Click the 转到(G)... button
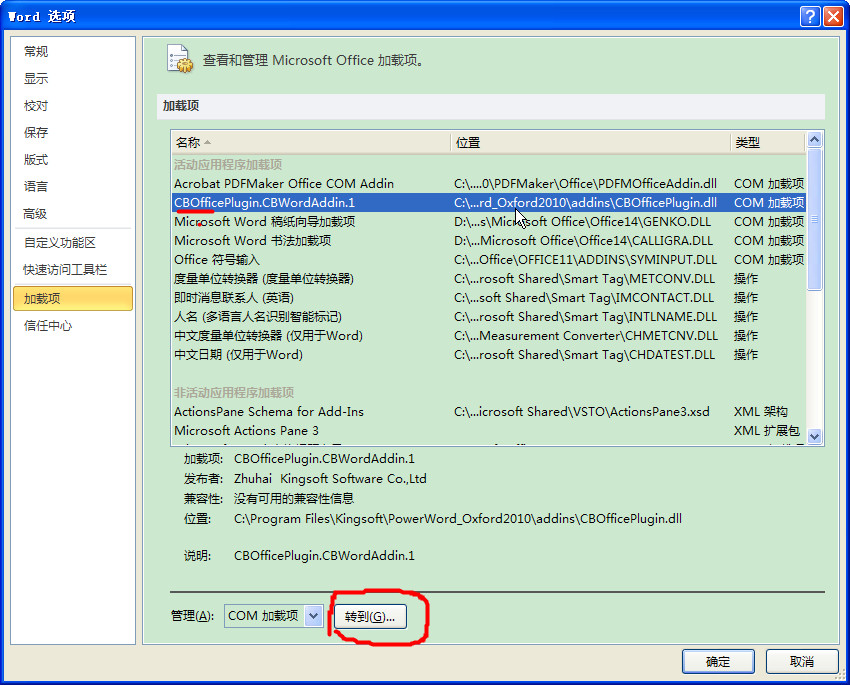The width and height of the screenshot is (850, 685). click(x=370, y=616)
